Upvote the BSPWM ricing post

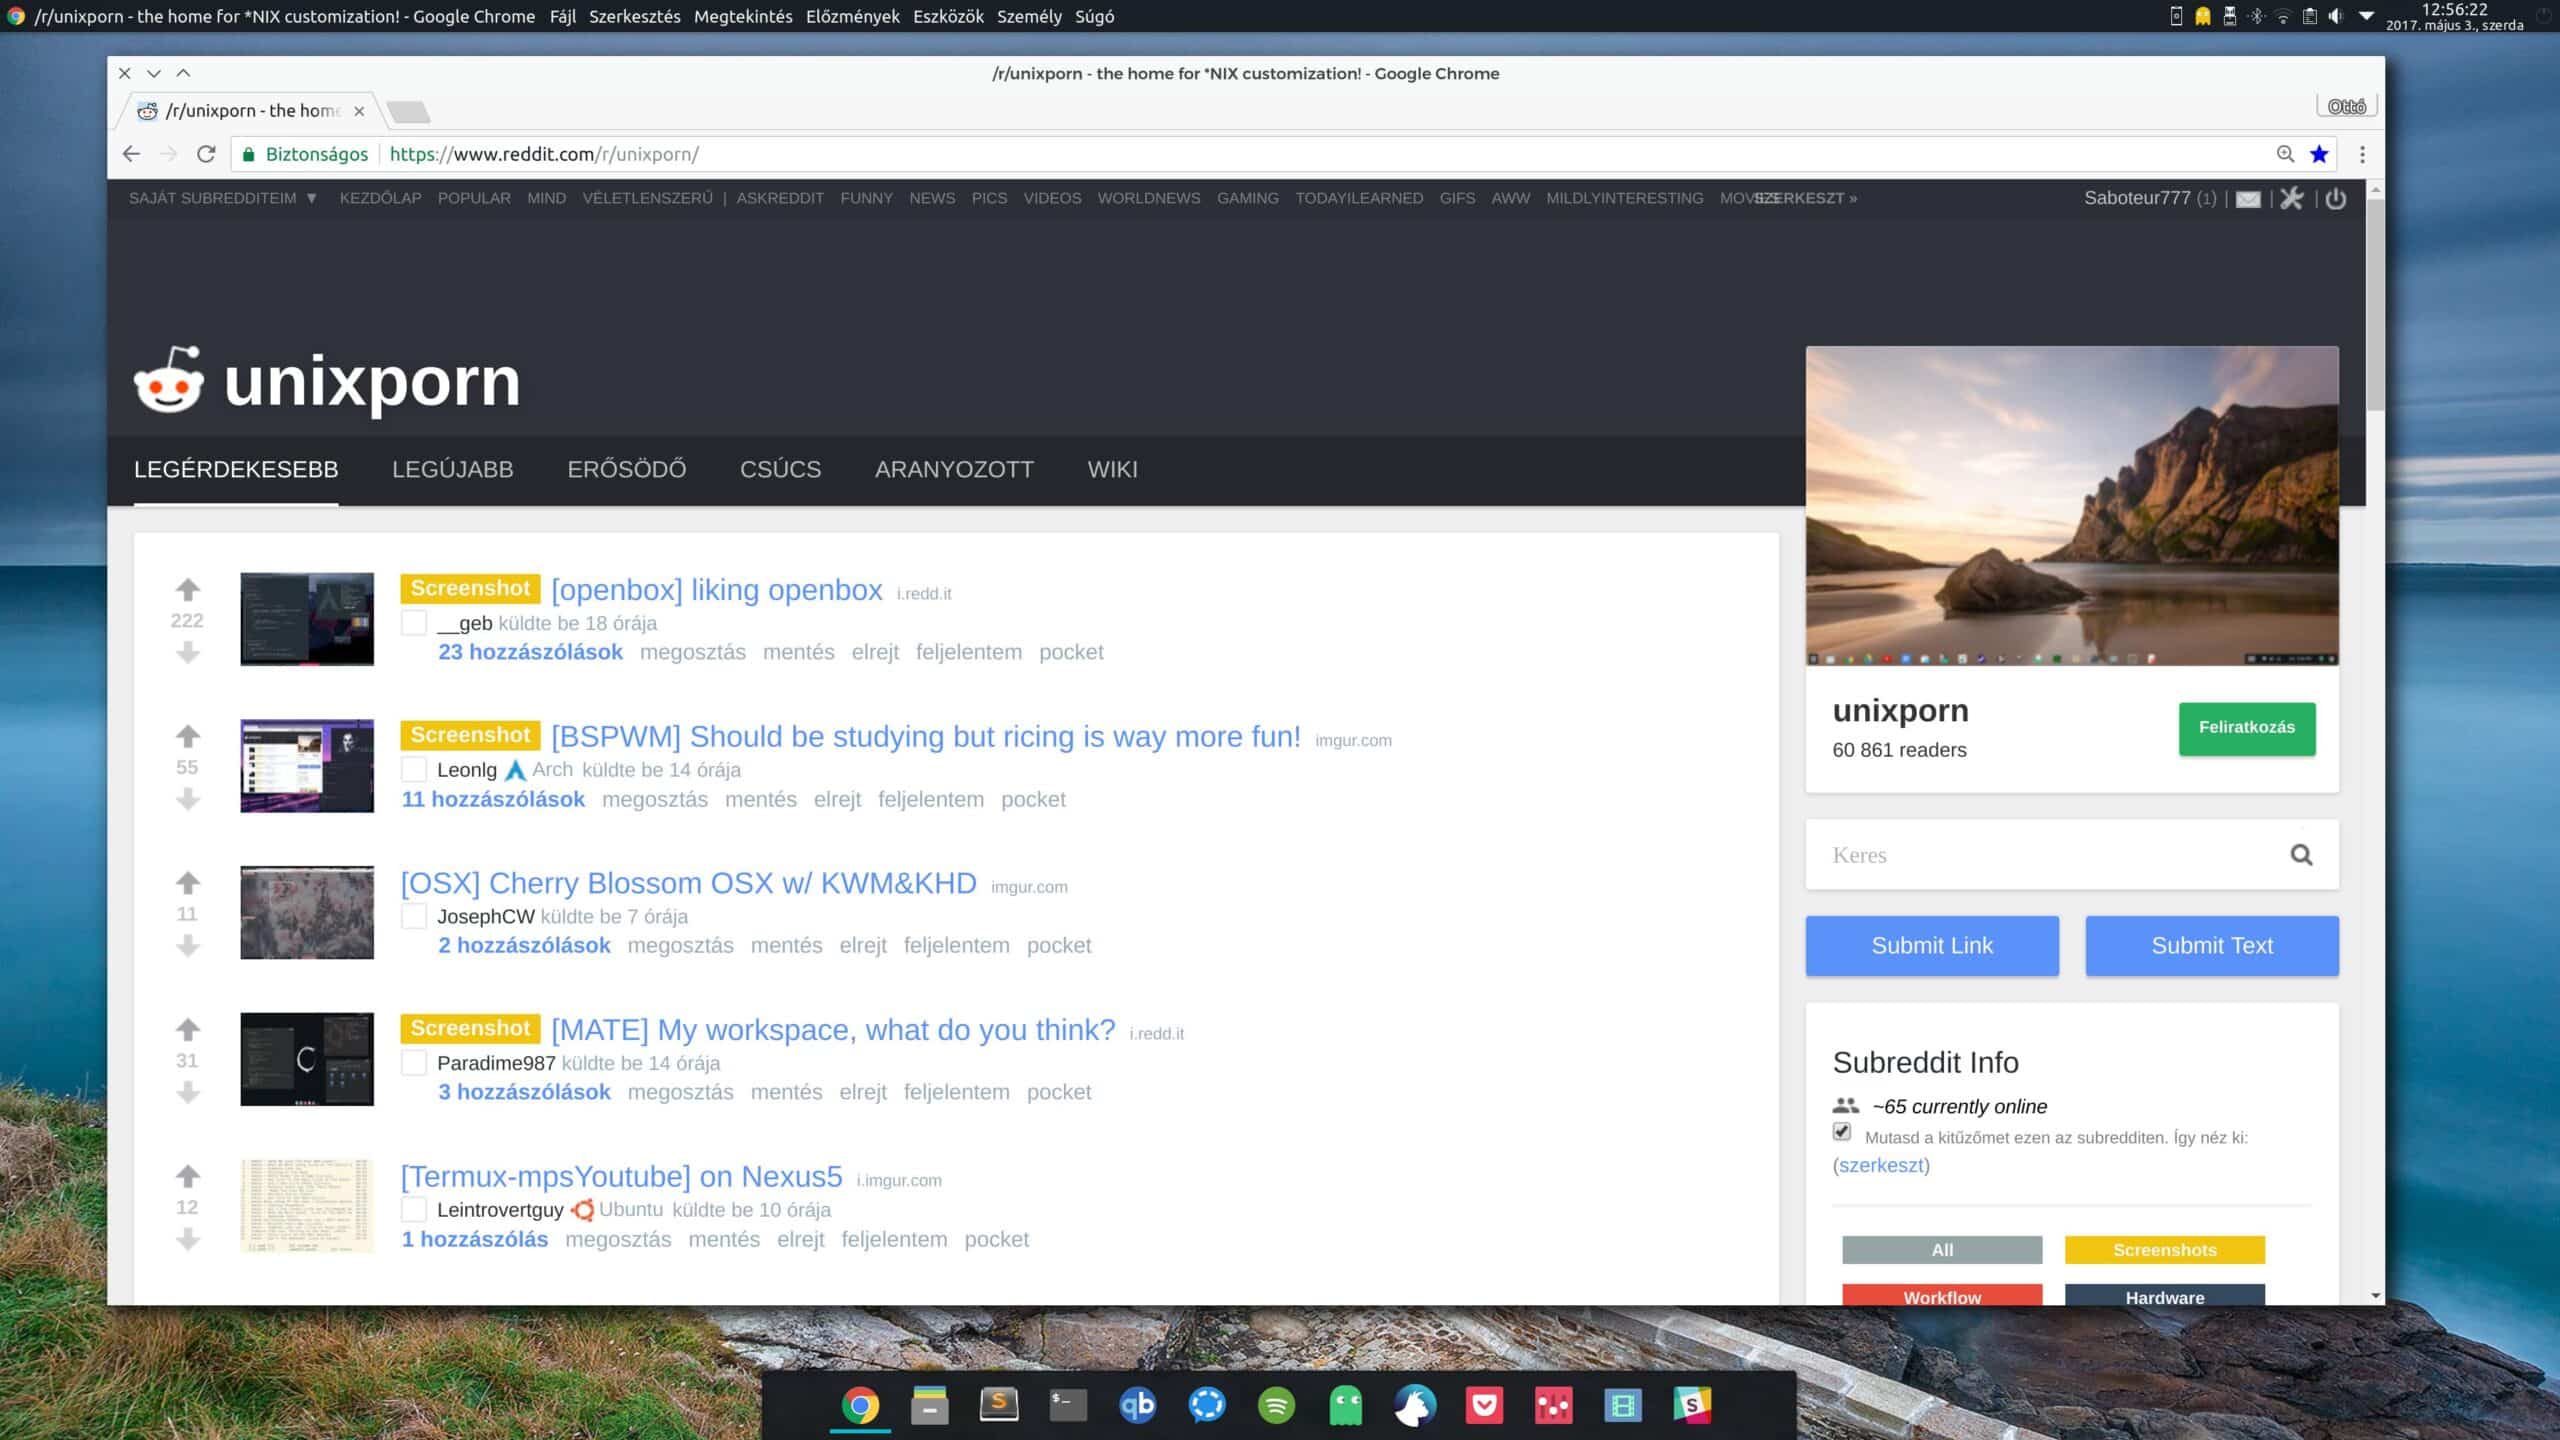click(x=188, y=736)
